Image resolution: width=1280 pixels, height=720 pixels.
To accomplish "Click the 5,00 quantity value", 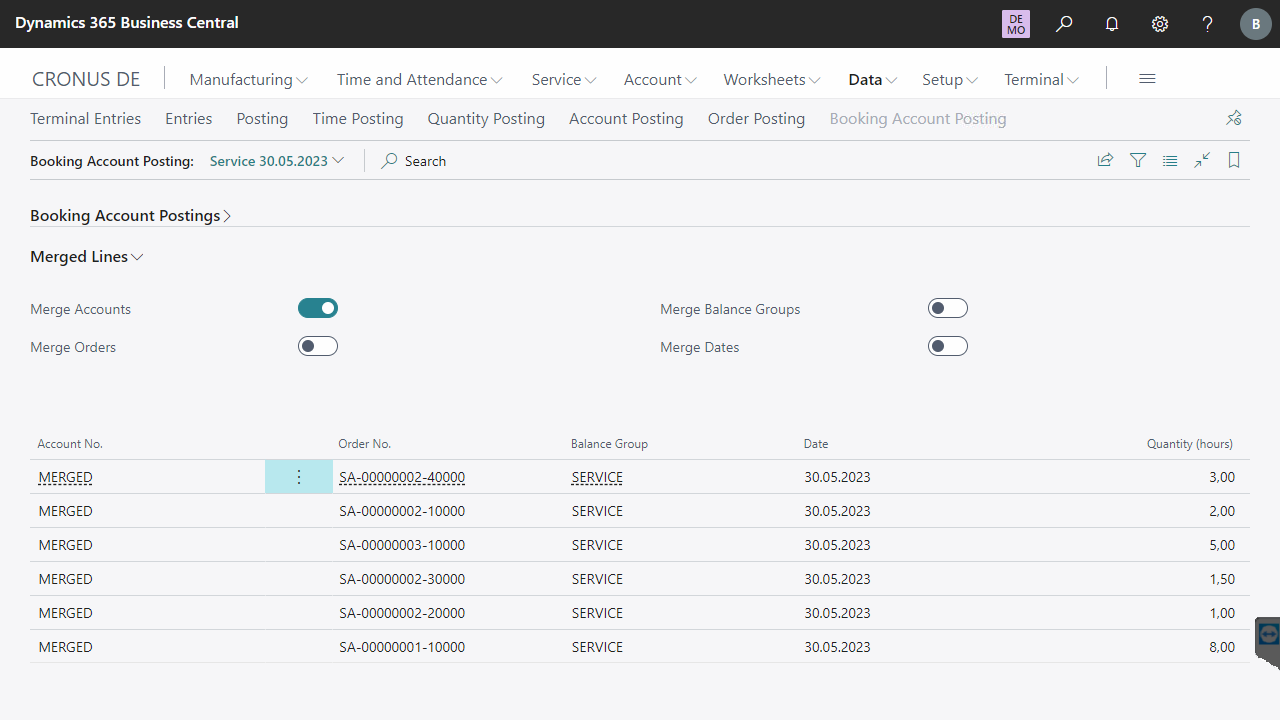I will 1222,545.
